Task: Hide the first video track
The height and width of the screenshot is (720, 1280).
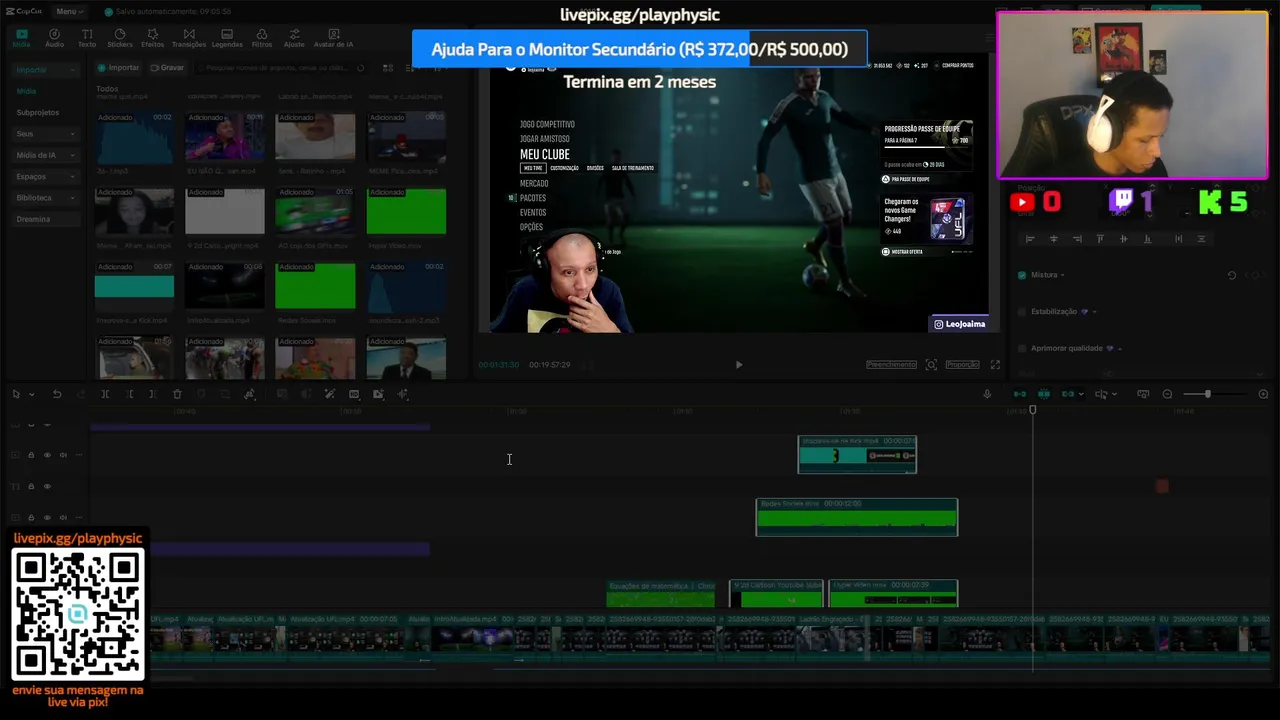Action: pyautogui.click(x=46, y=455)
